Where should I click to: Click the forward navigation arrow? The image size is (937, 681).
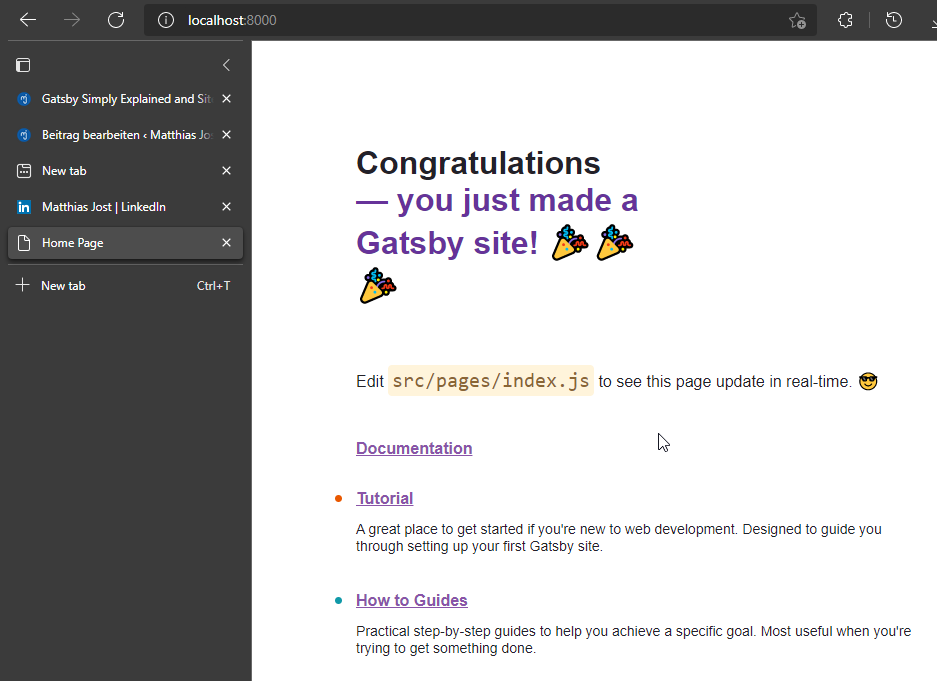coord(72,20)
